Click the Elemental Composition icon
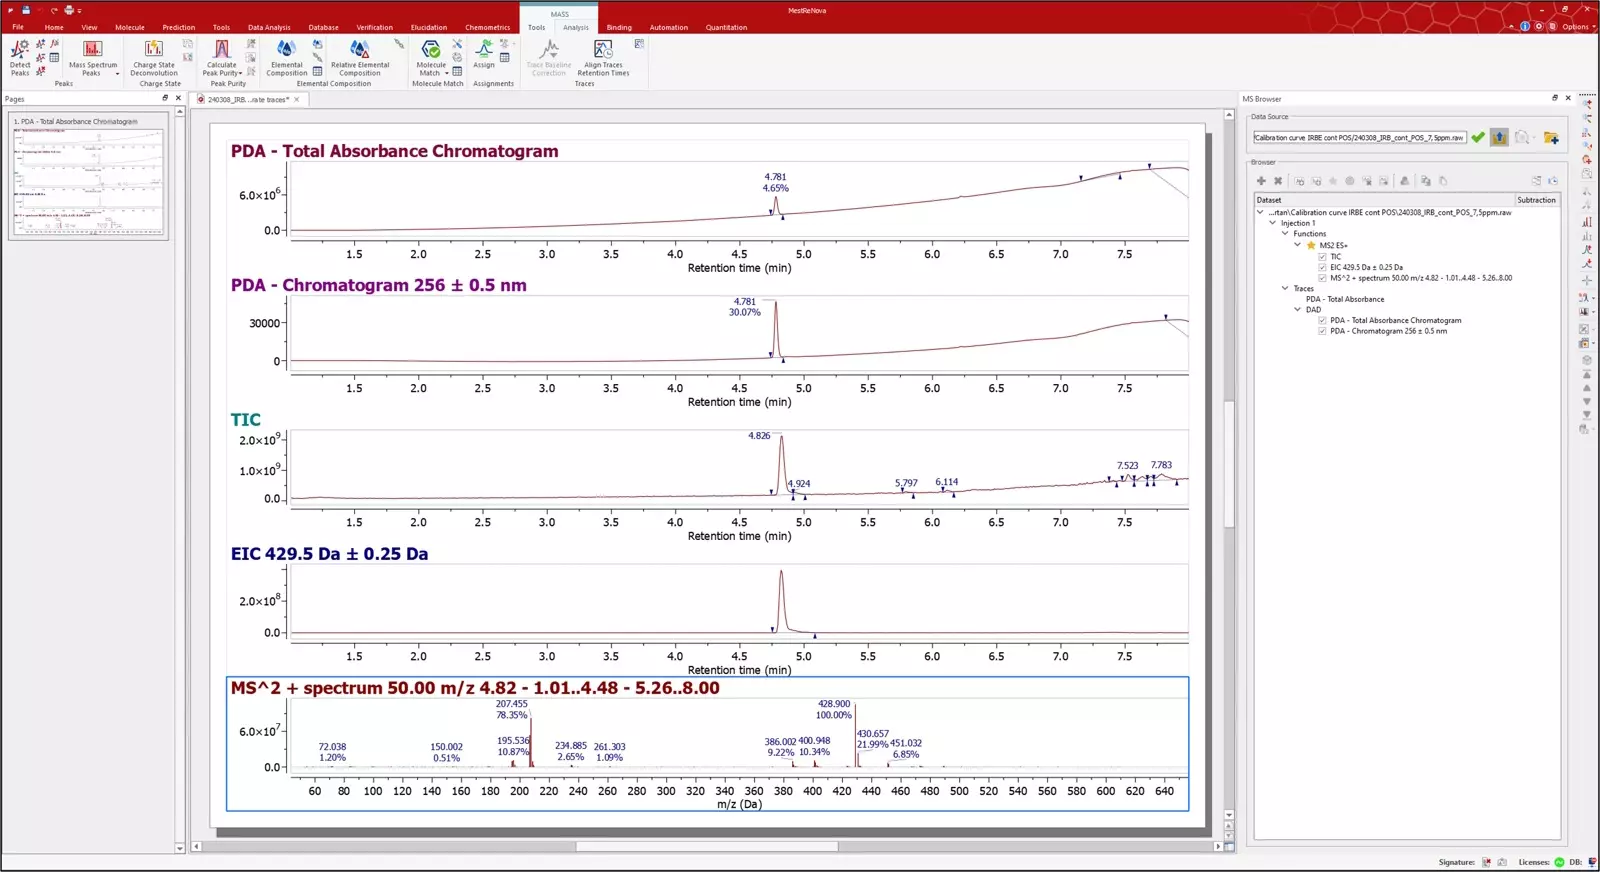 click(286, 56)
